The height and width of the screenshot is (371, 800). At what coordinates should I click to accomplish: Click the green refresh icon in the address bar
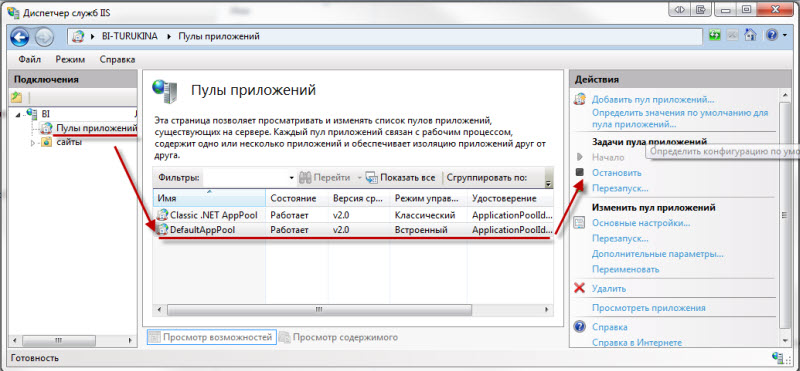pos(715,36)
